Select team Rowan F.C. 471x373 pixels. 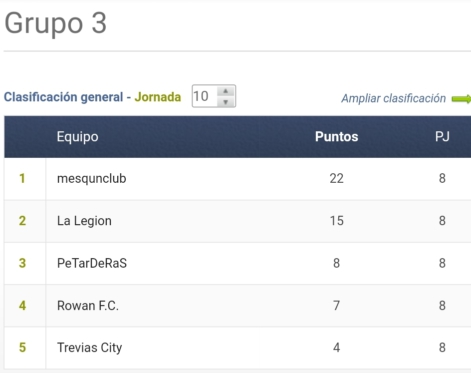pyautogui.click(x=88, y=305)
